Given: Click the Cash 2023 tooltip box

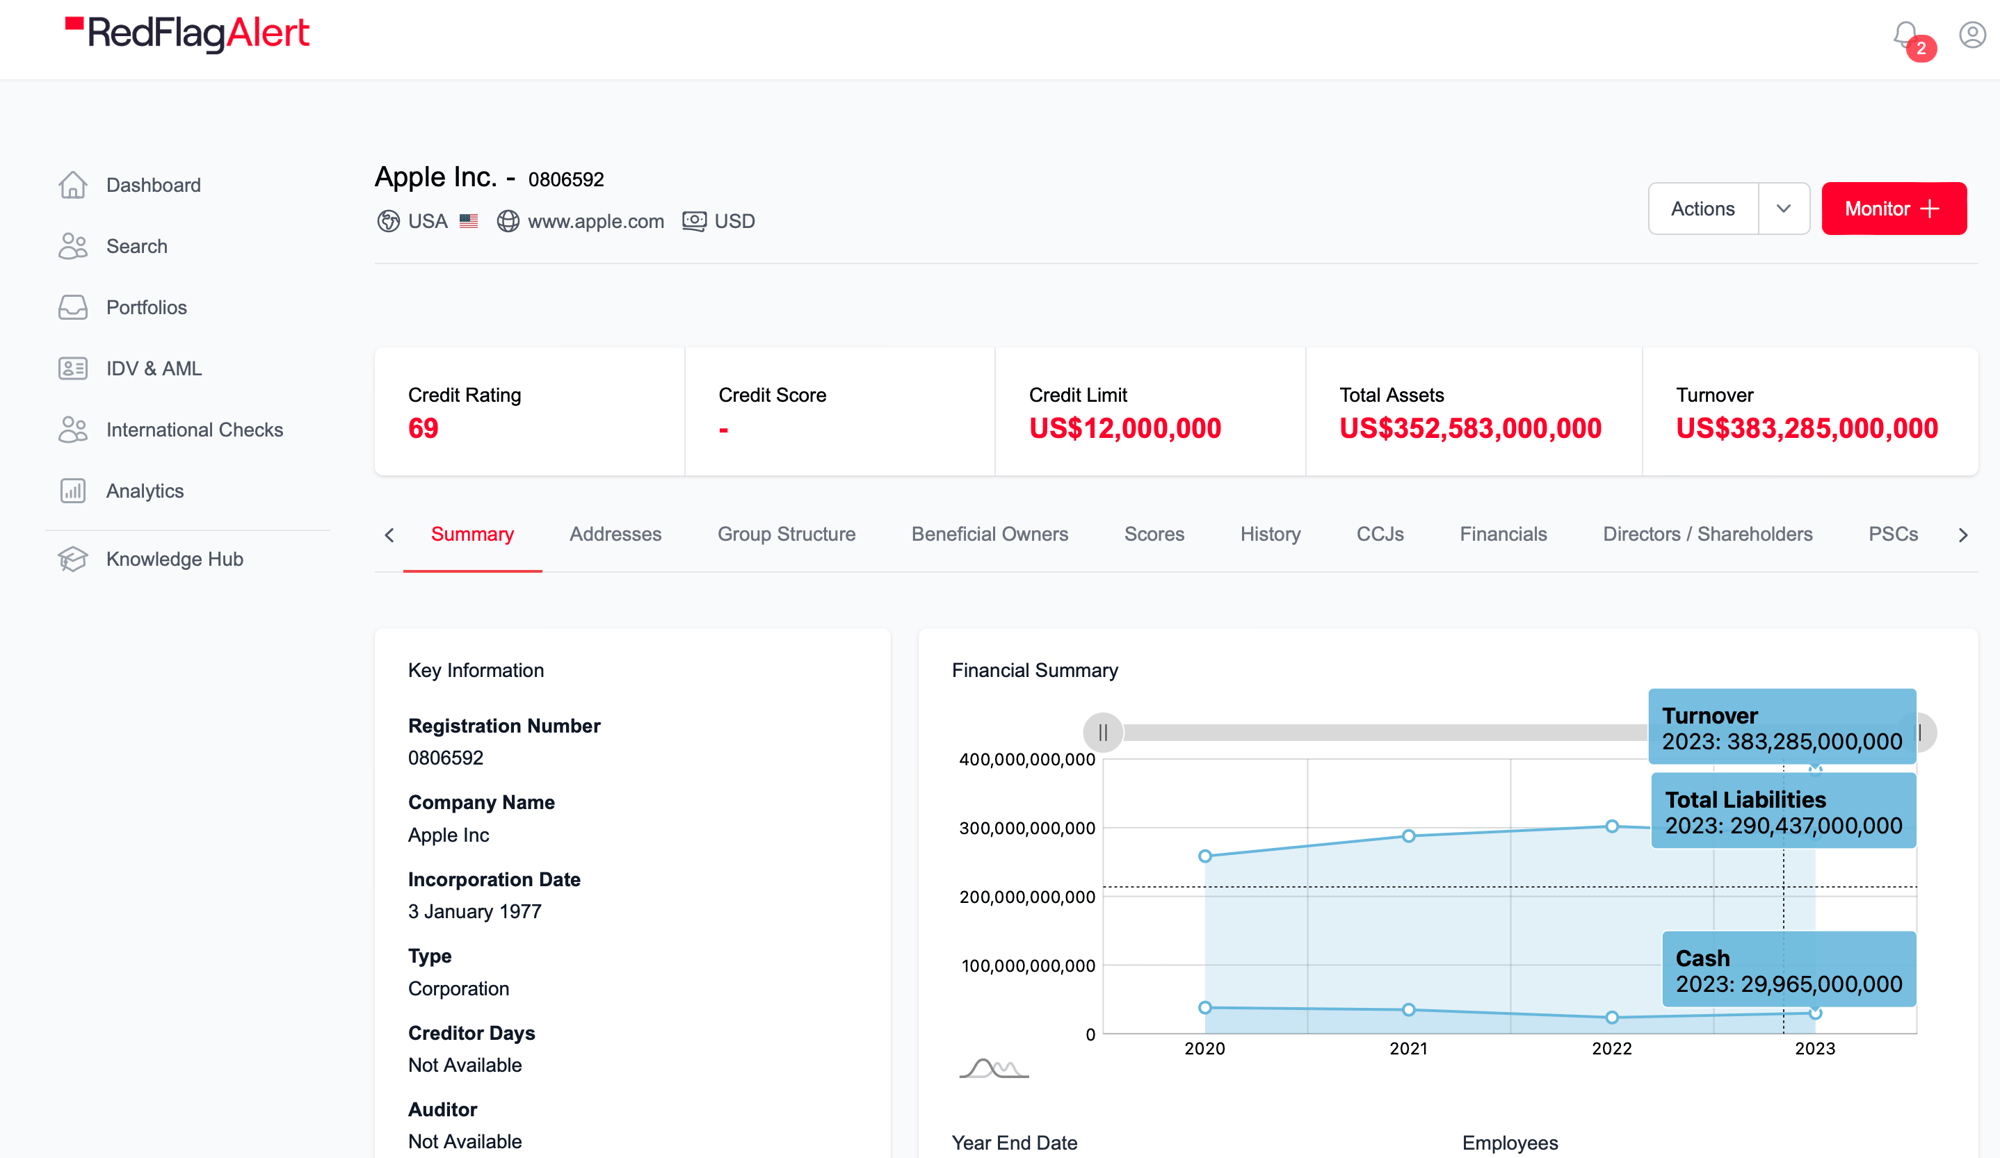Looking at the screenshot, I should [x=1789, y=969].
